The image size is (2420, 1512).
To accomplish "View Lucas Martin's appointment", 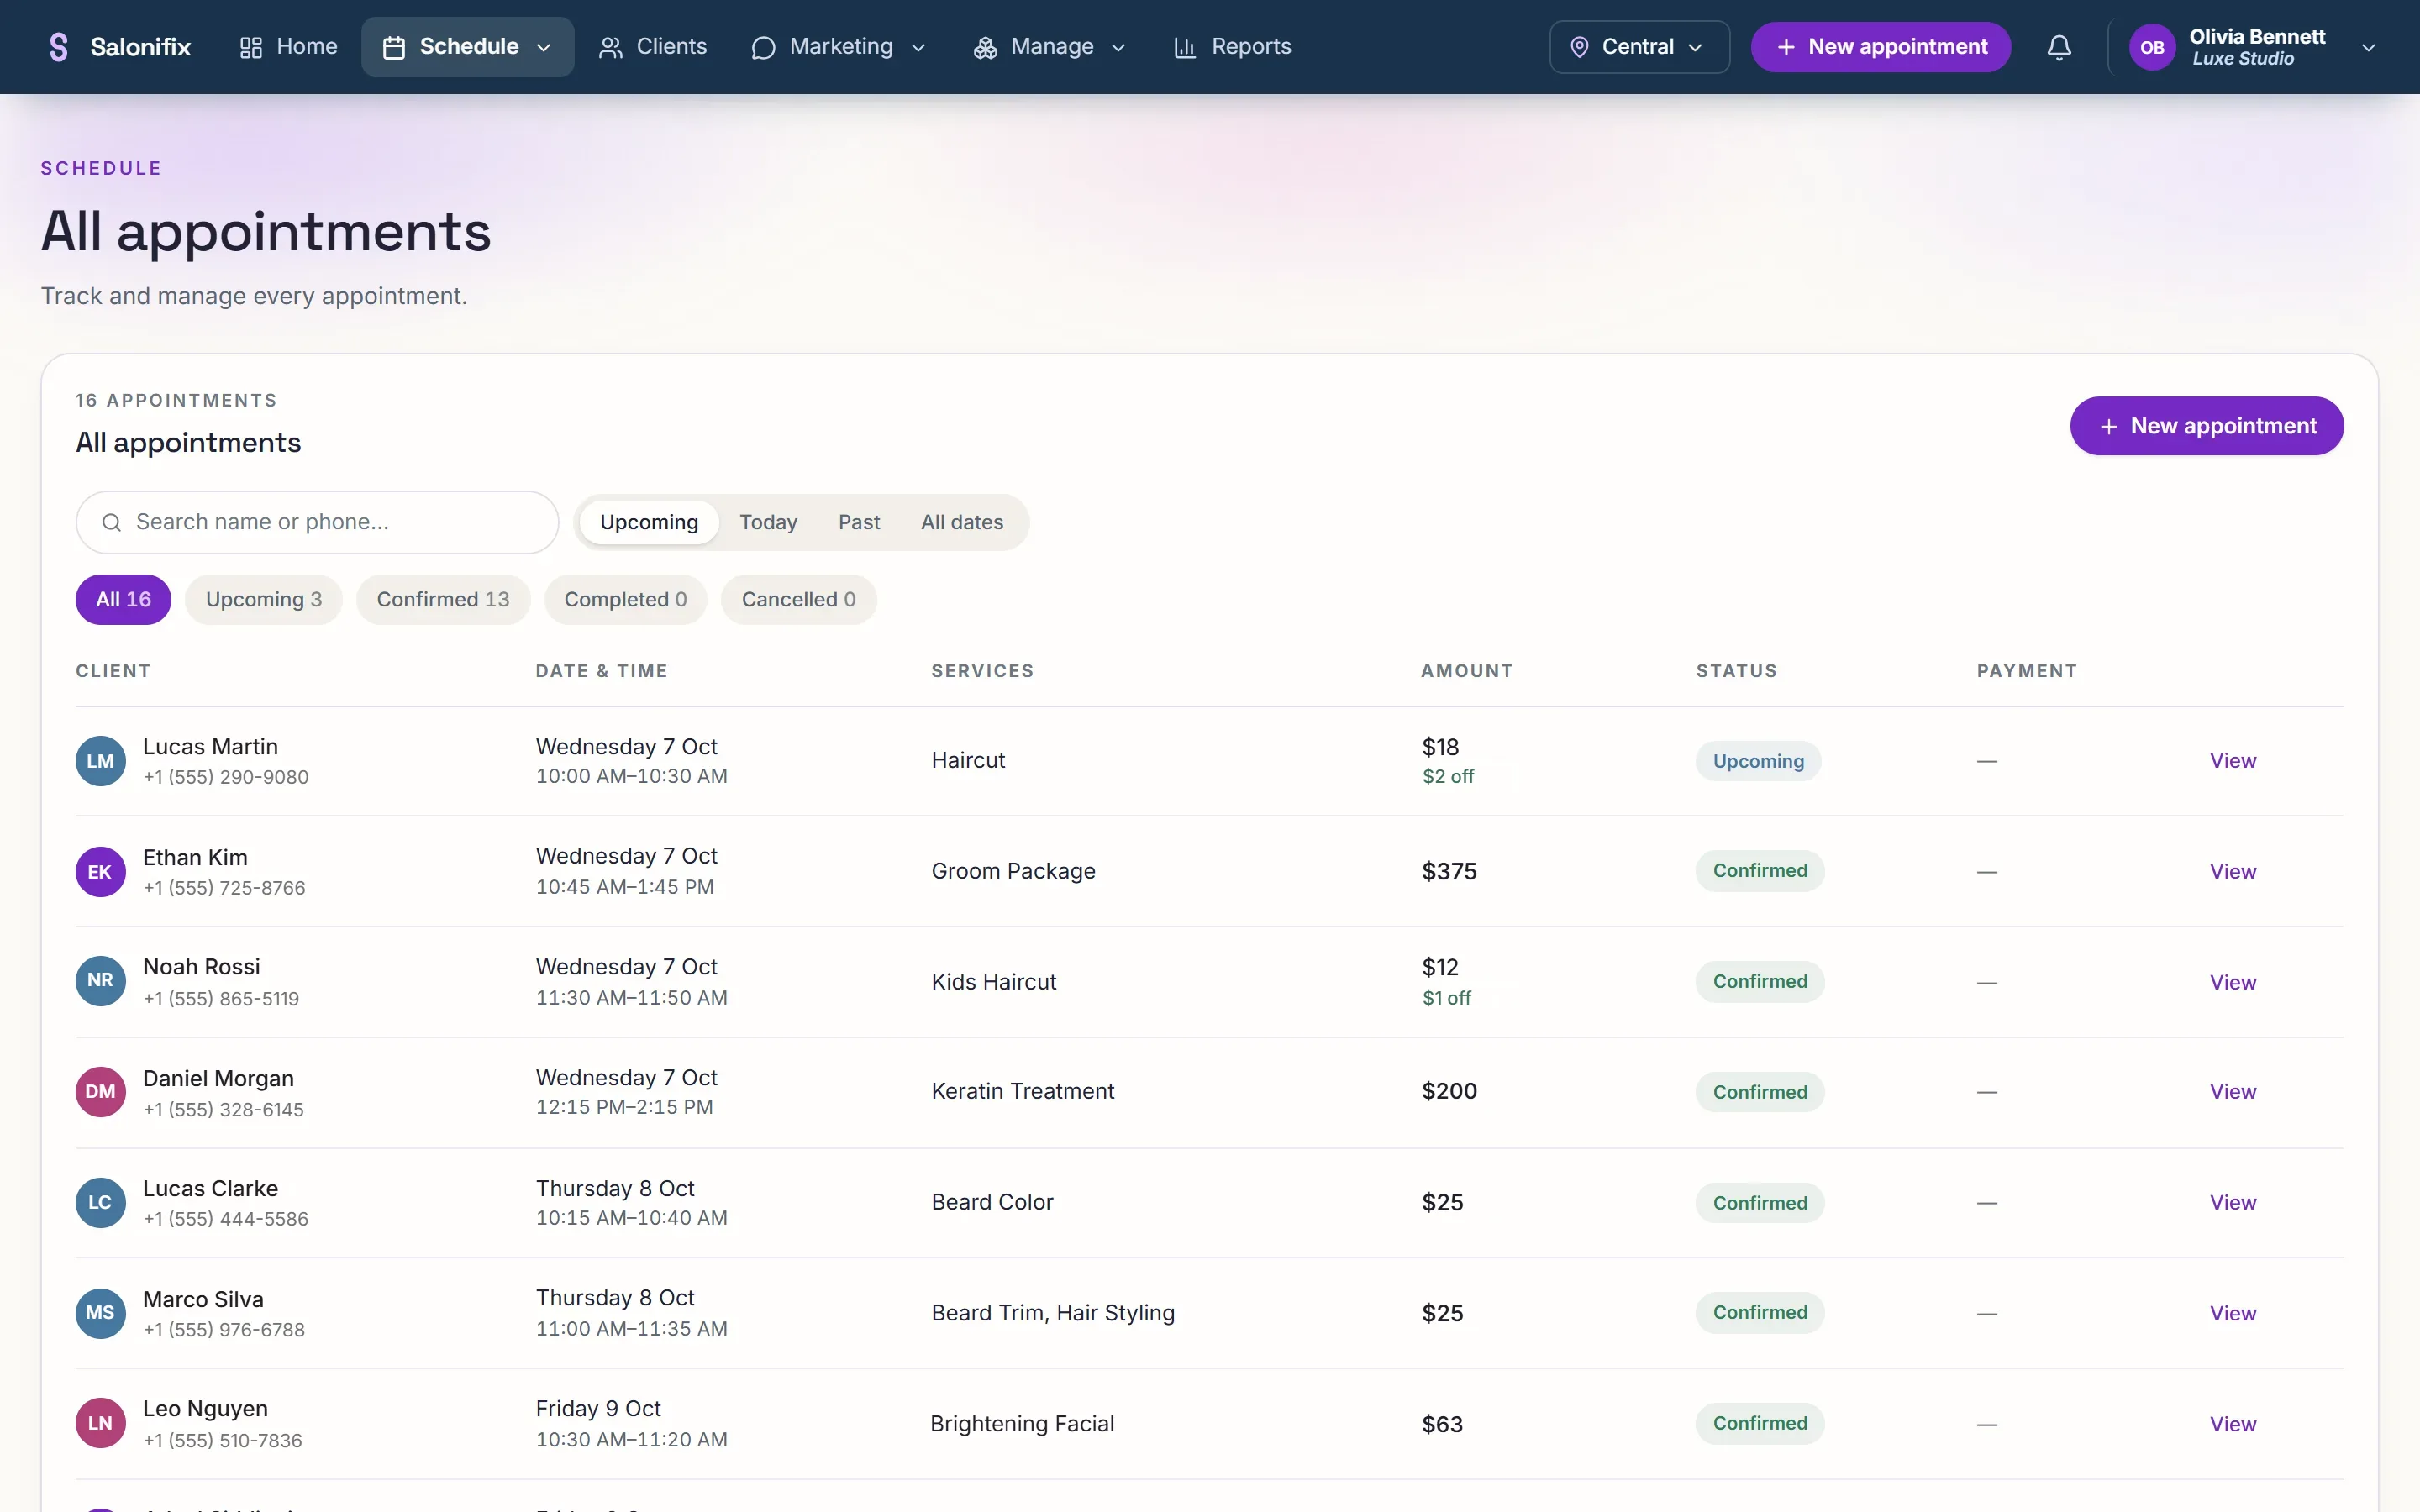I will coord(2232,761).
